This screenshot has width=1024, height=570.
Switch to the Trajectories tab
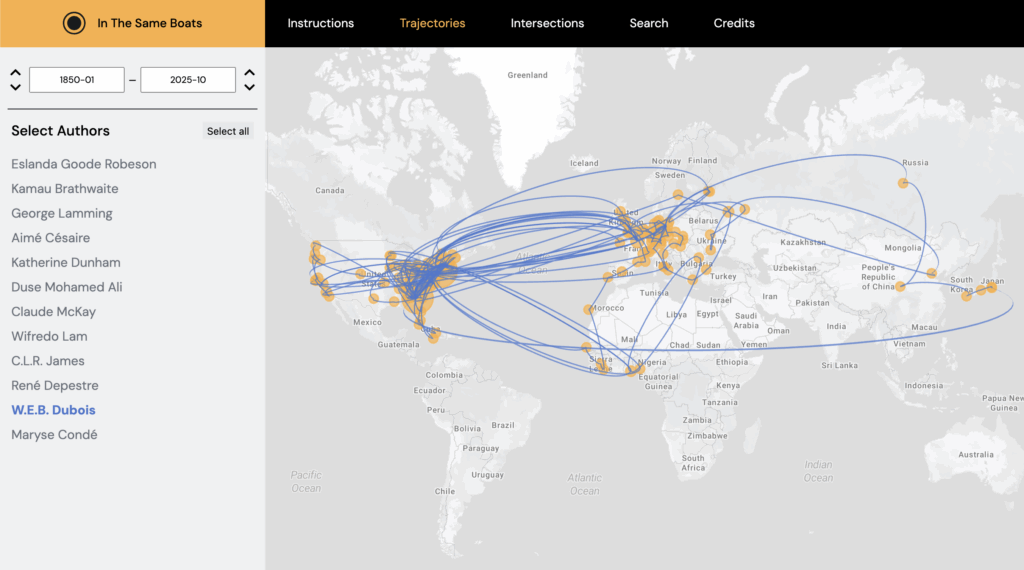click(432, 23)
